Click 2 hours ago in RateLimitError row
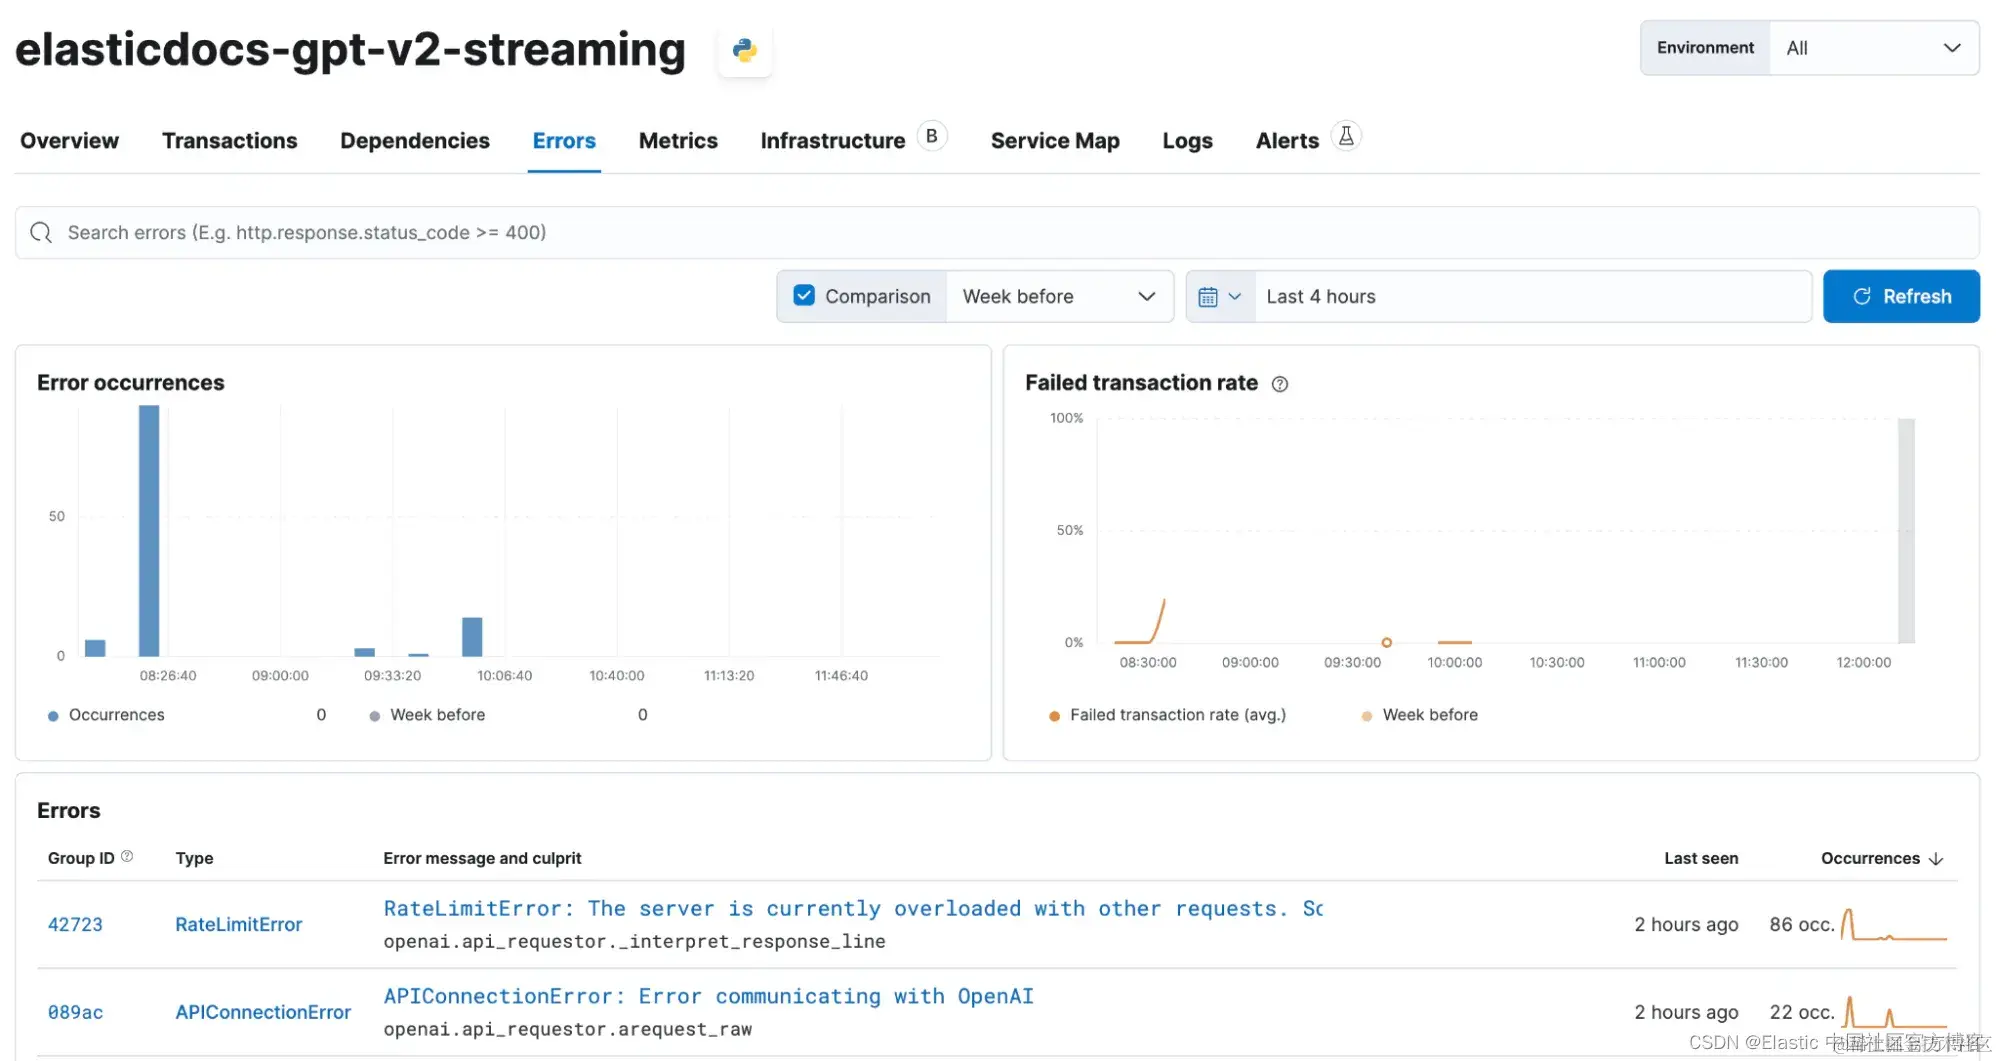 click(1686, 925)
